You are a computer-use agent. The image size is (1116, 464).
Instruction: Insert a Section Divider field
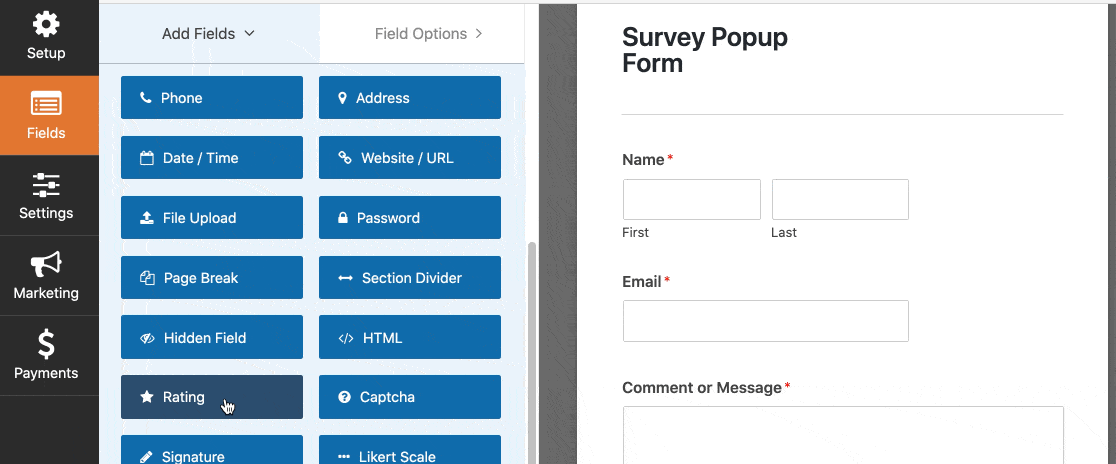409,278
